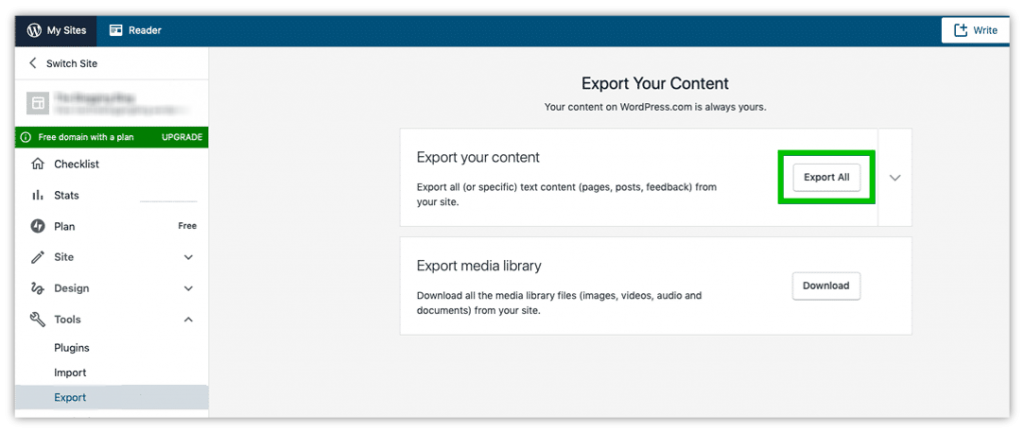
Task: Expand the Design menu chevron
Action: [x=188, y=288]
